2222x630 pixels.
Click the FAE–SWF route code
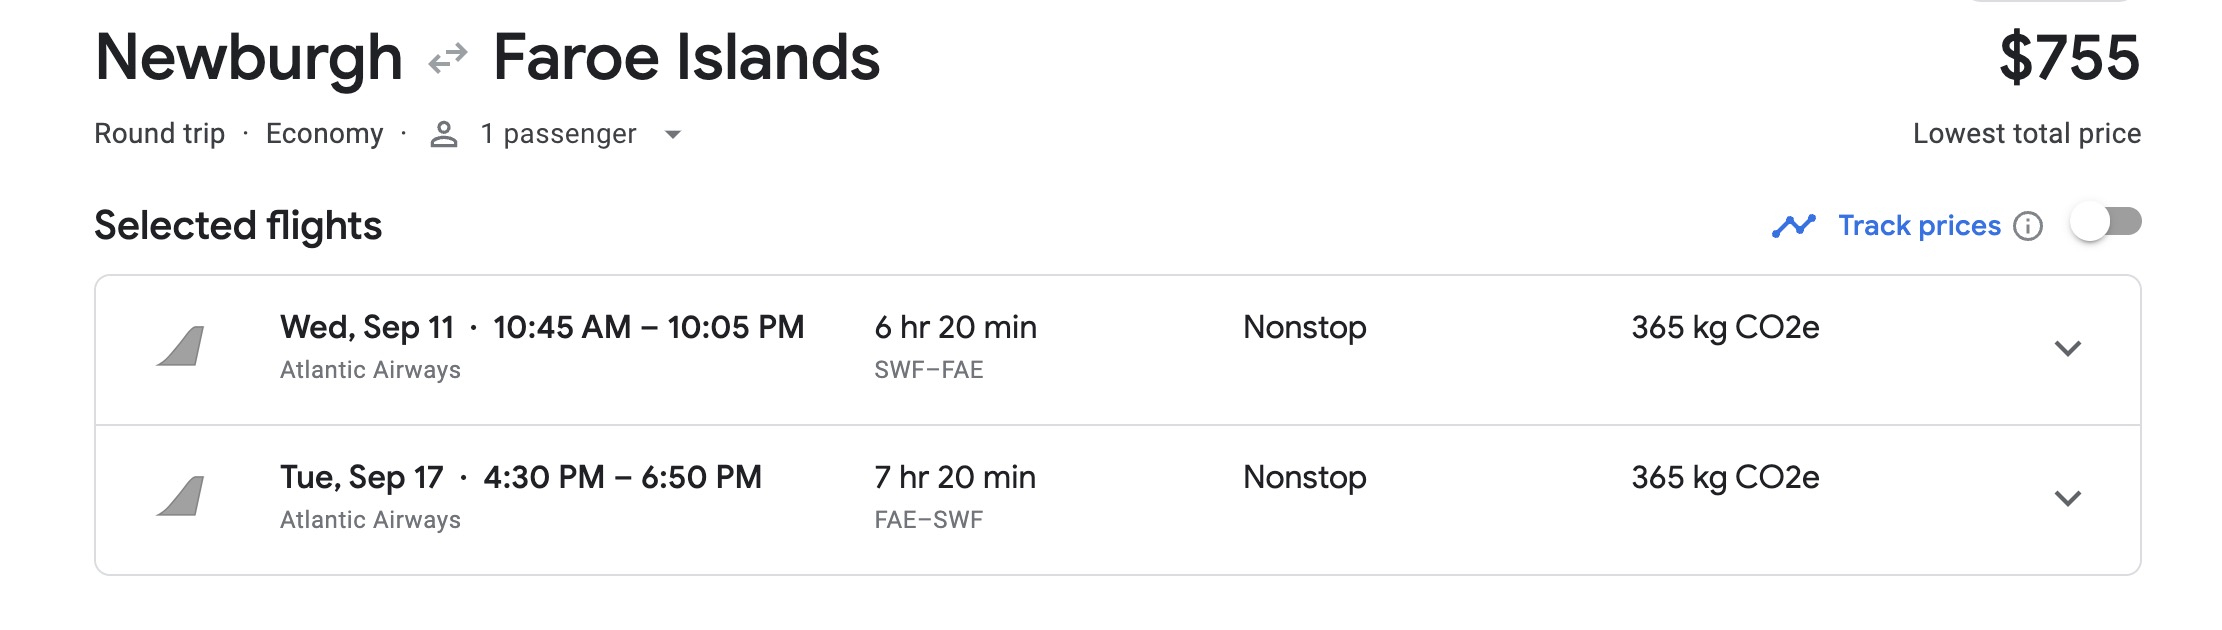[x=928, y=520]
